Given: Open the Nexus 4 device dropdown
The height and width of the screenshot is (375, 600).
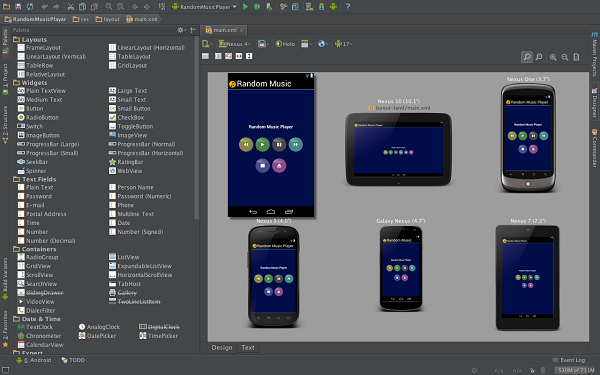Looking at the screenshot, I should [x=235, y=44].
